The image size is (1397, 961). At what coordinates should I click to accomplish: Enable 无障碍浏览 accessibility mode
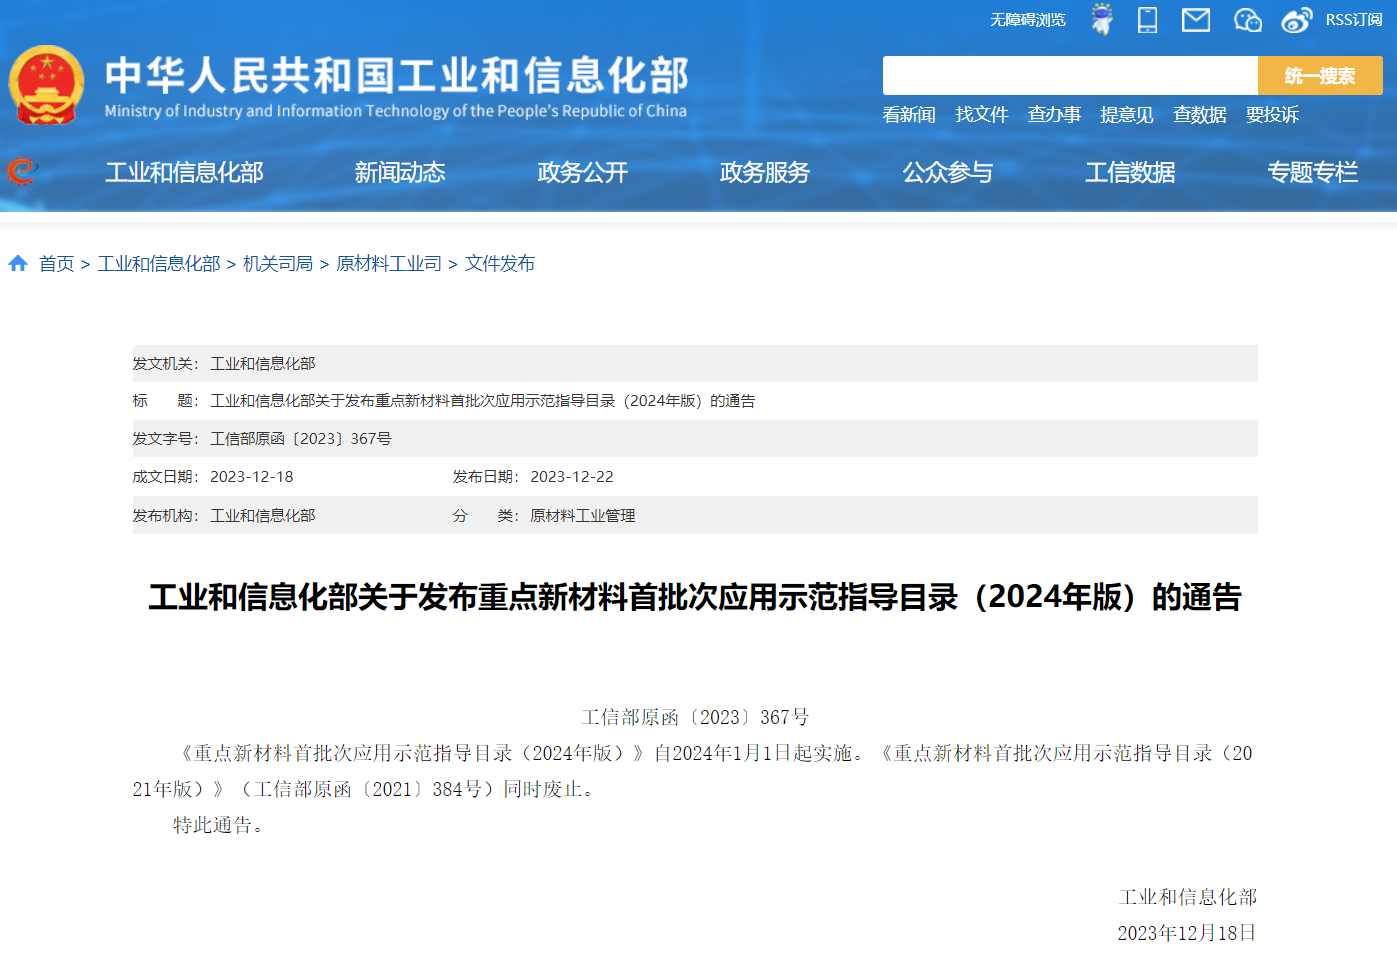[1028, 19]
